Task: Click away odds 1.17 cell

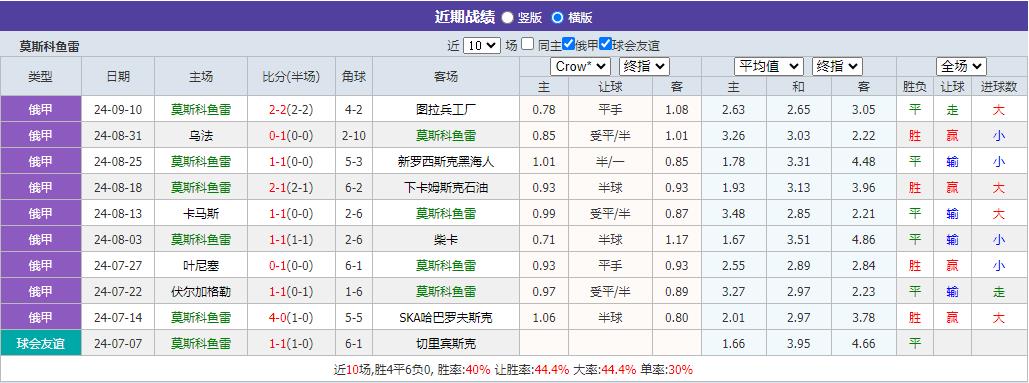Action: point(677,239)
